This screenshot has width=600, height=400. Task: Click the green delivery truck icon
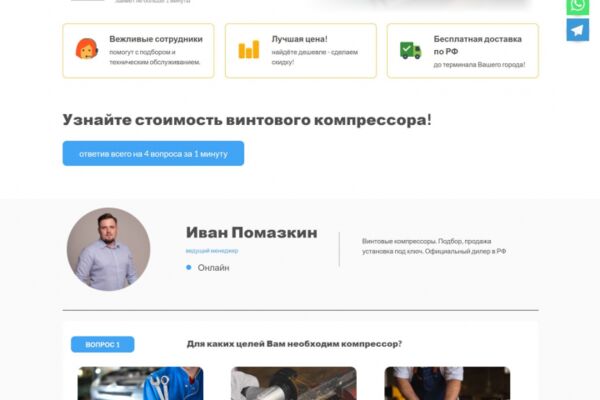tap(411, 50)
